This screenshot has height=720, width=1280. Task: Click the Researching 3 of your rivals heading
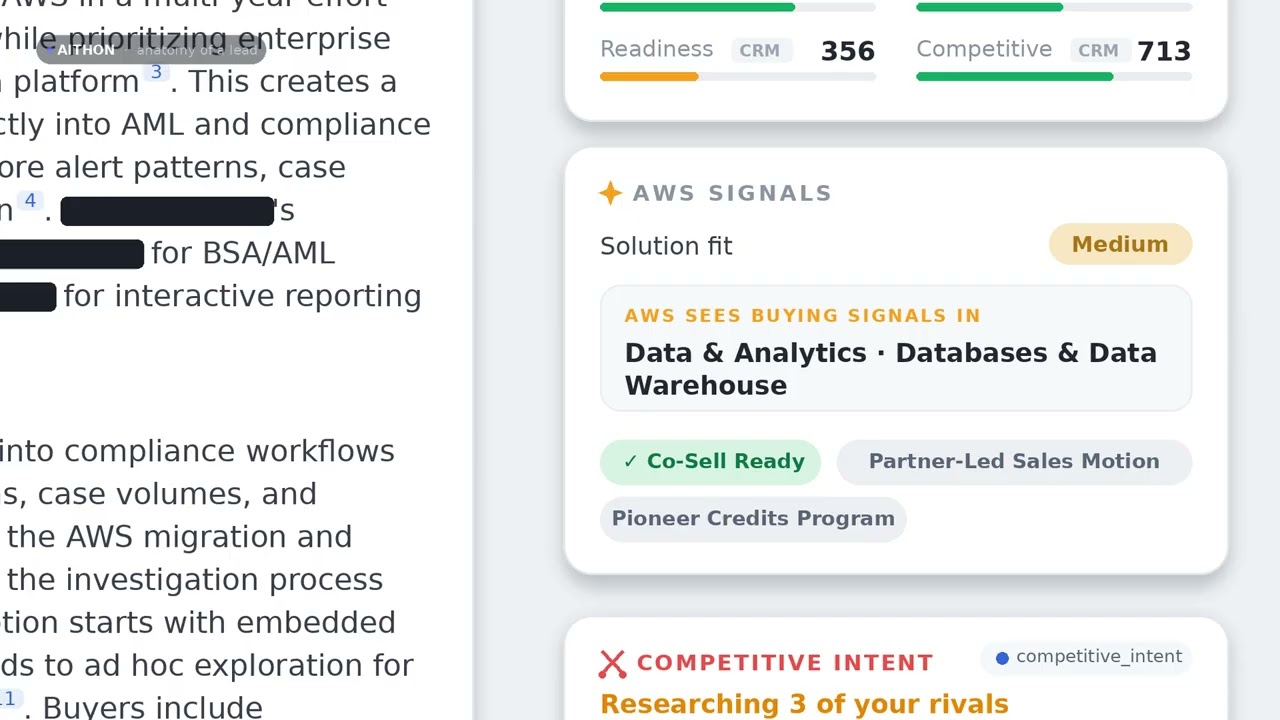click(804, 704)
